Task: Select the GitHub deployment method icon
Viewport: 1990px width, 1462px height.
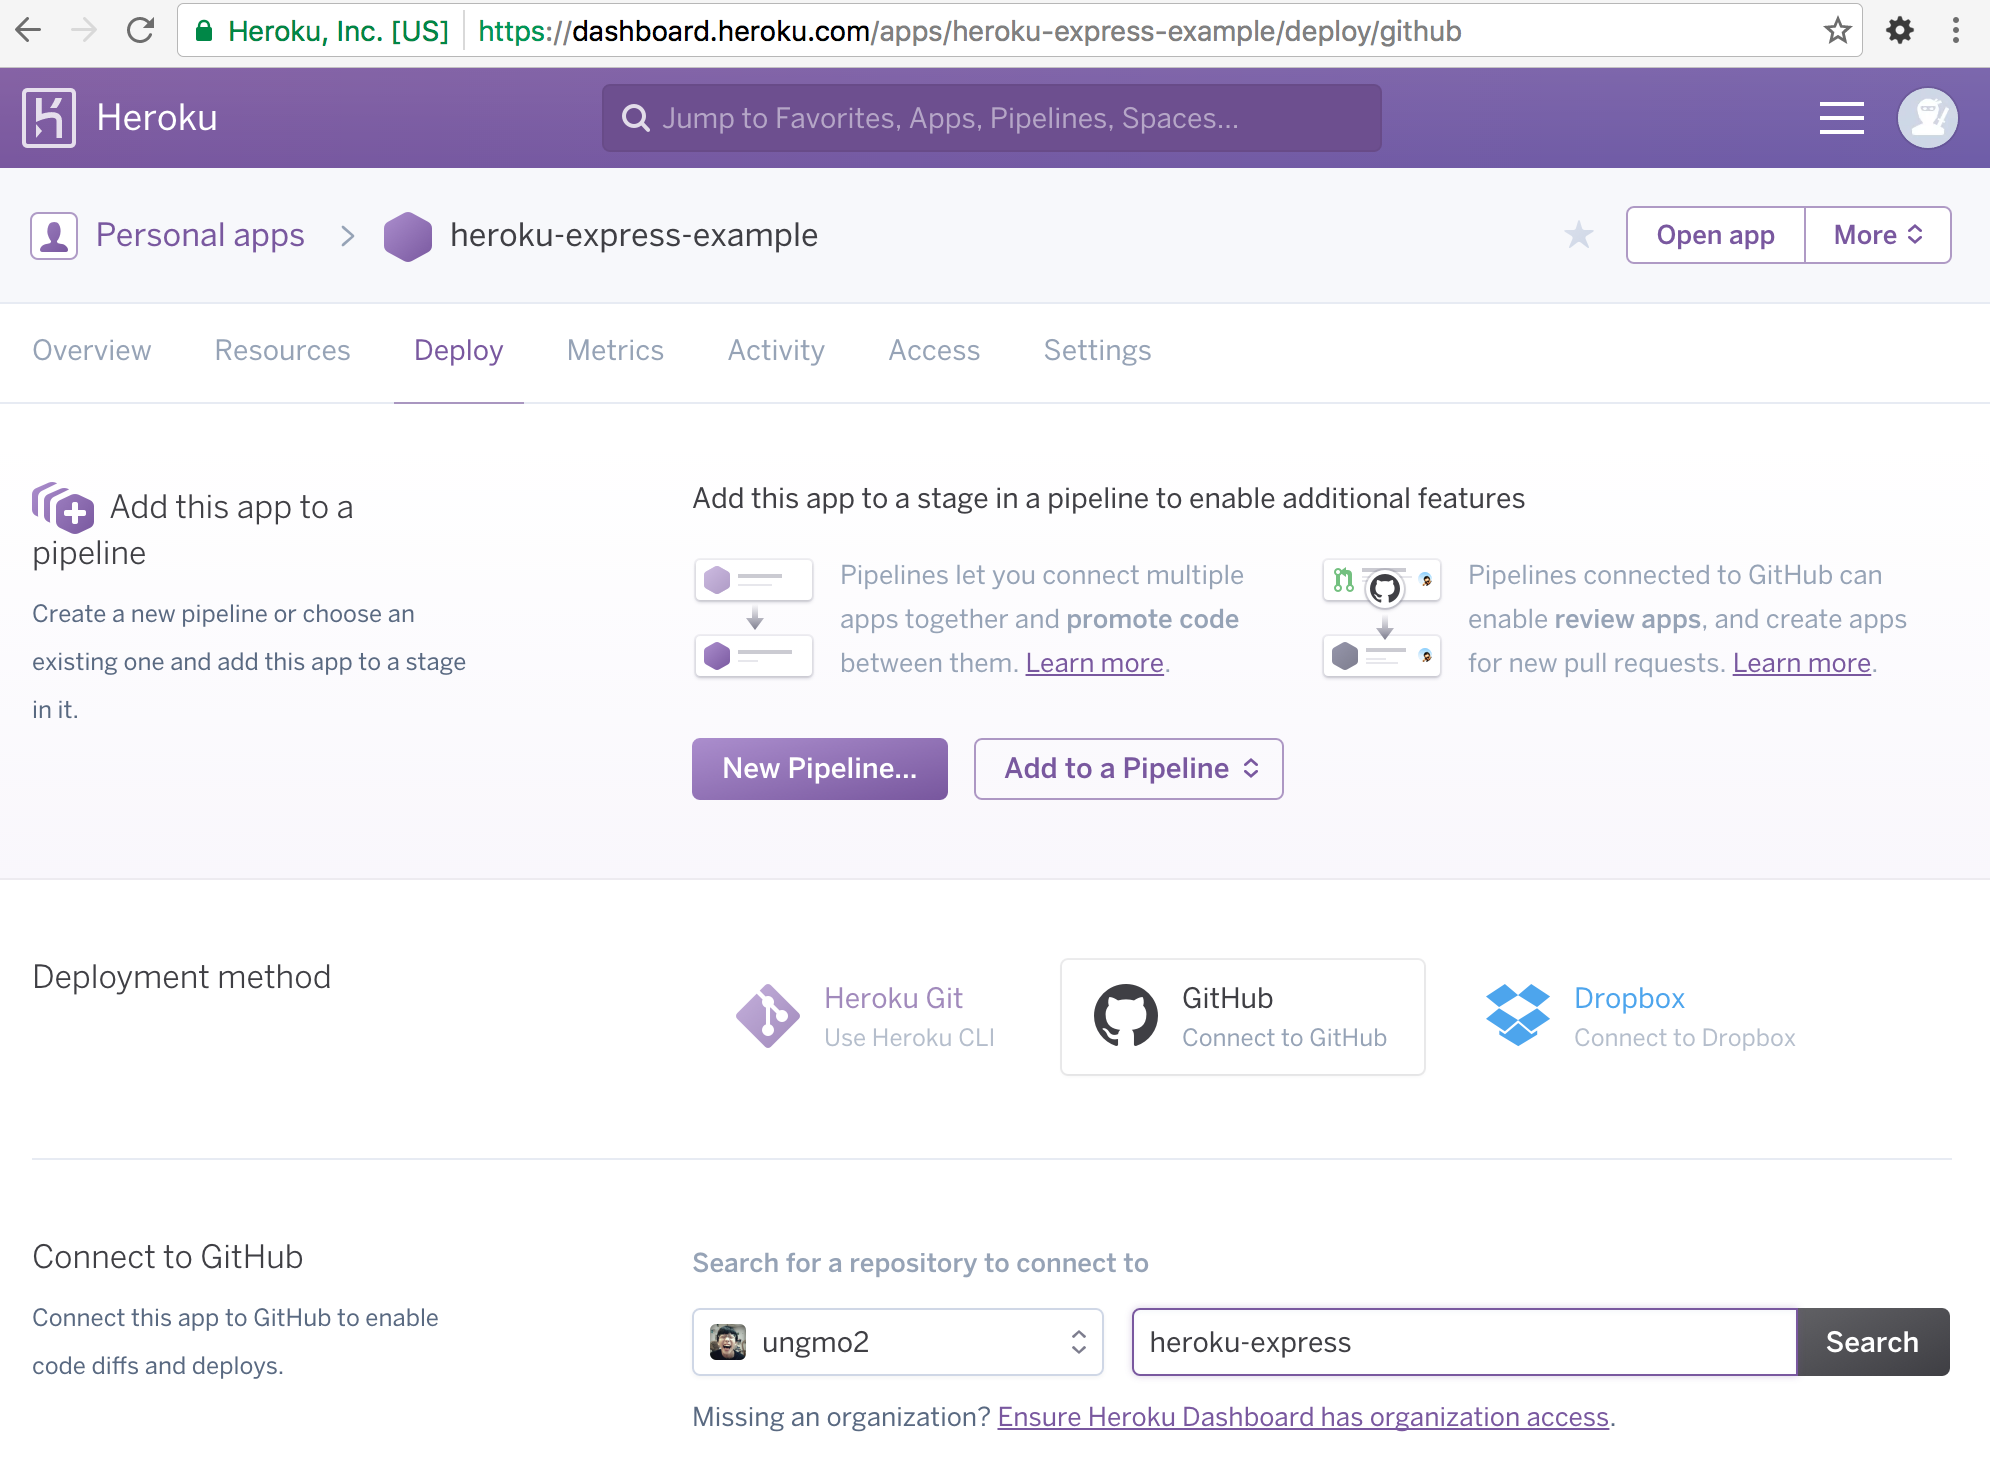Action: pos(1127,1015)
